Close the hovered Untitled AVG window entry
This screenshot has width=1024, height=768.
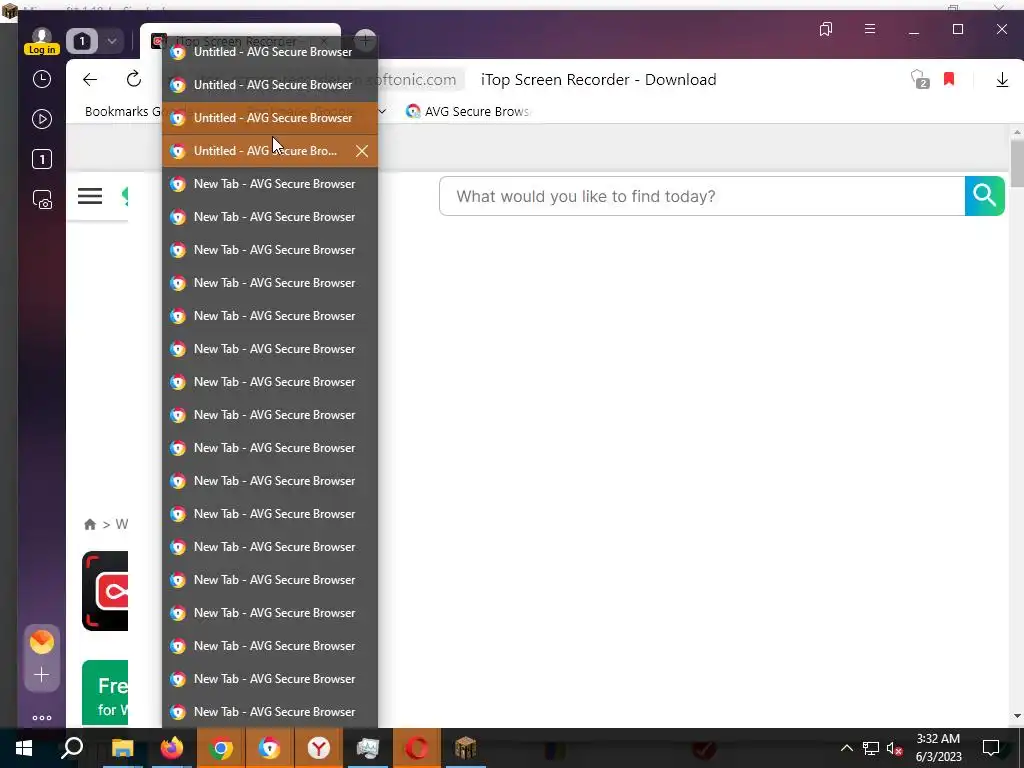click(362, 152)
